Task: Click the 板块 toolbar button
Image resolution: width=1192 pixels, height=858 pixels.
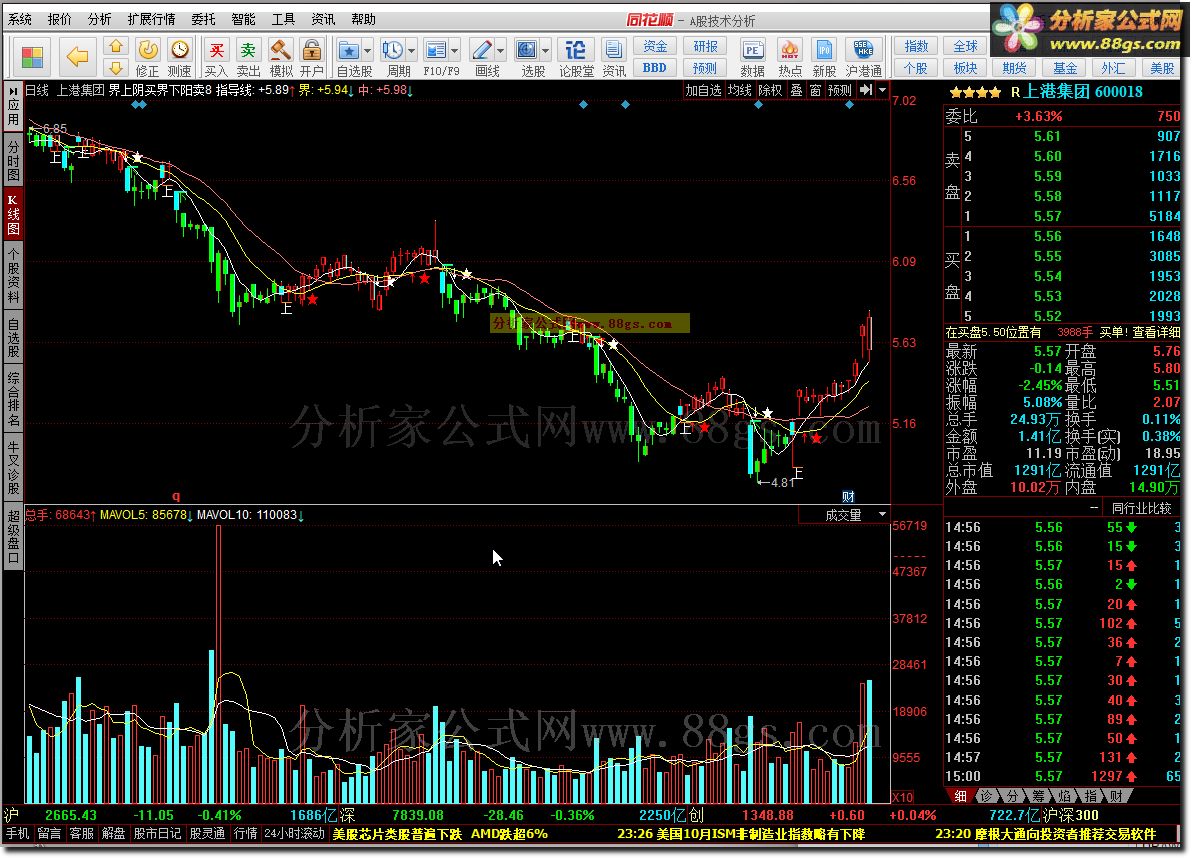Action: (x=965, y=68)
